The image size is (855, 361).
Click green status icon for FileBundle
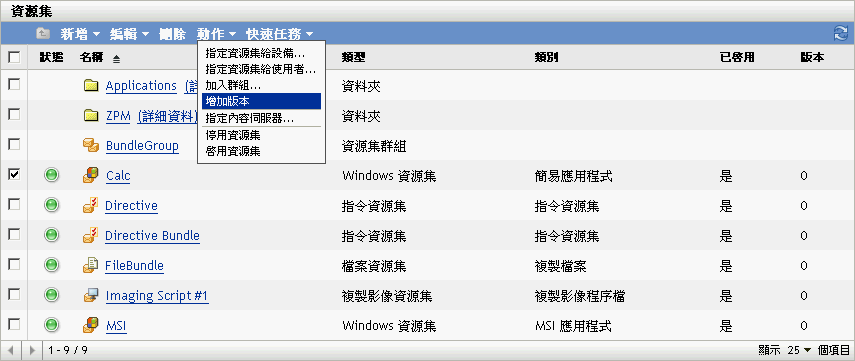[51, 265]
